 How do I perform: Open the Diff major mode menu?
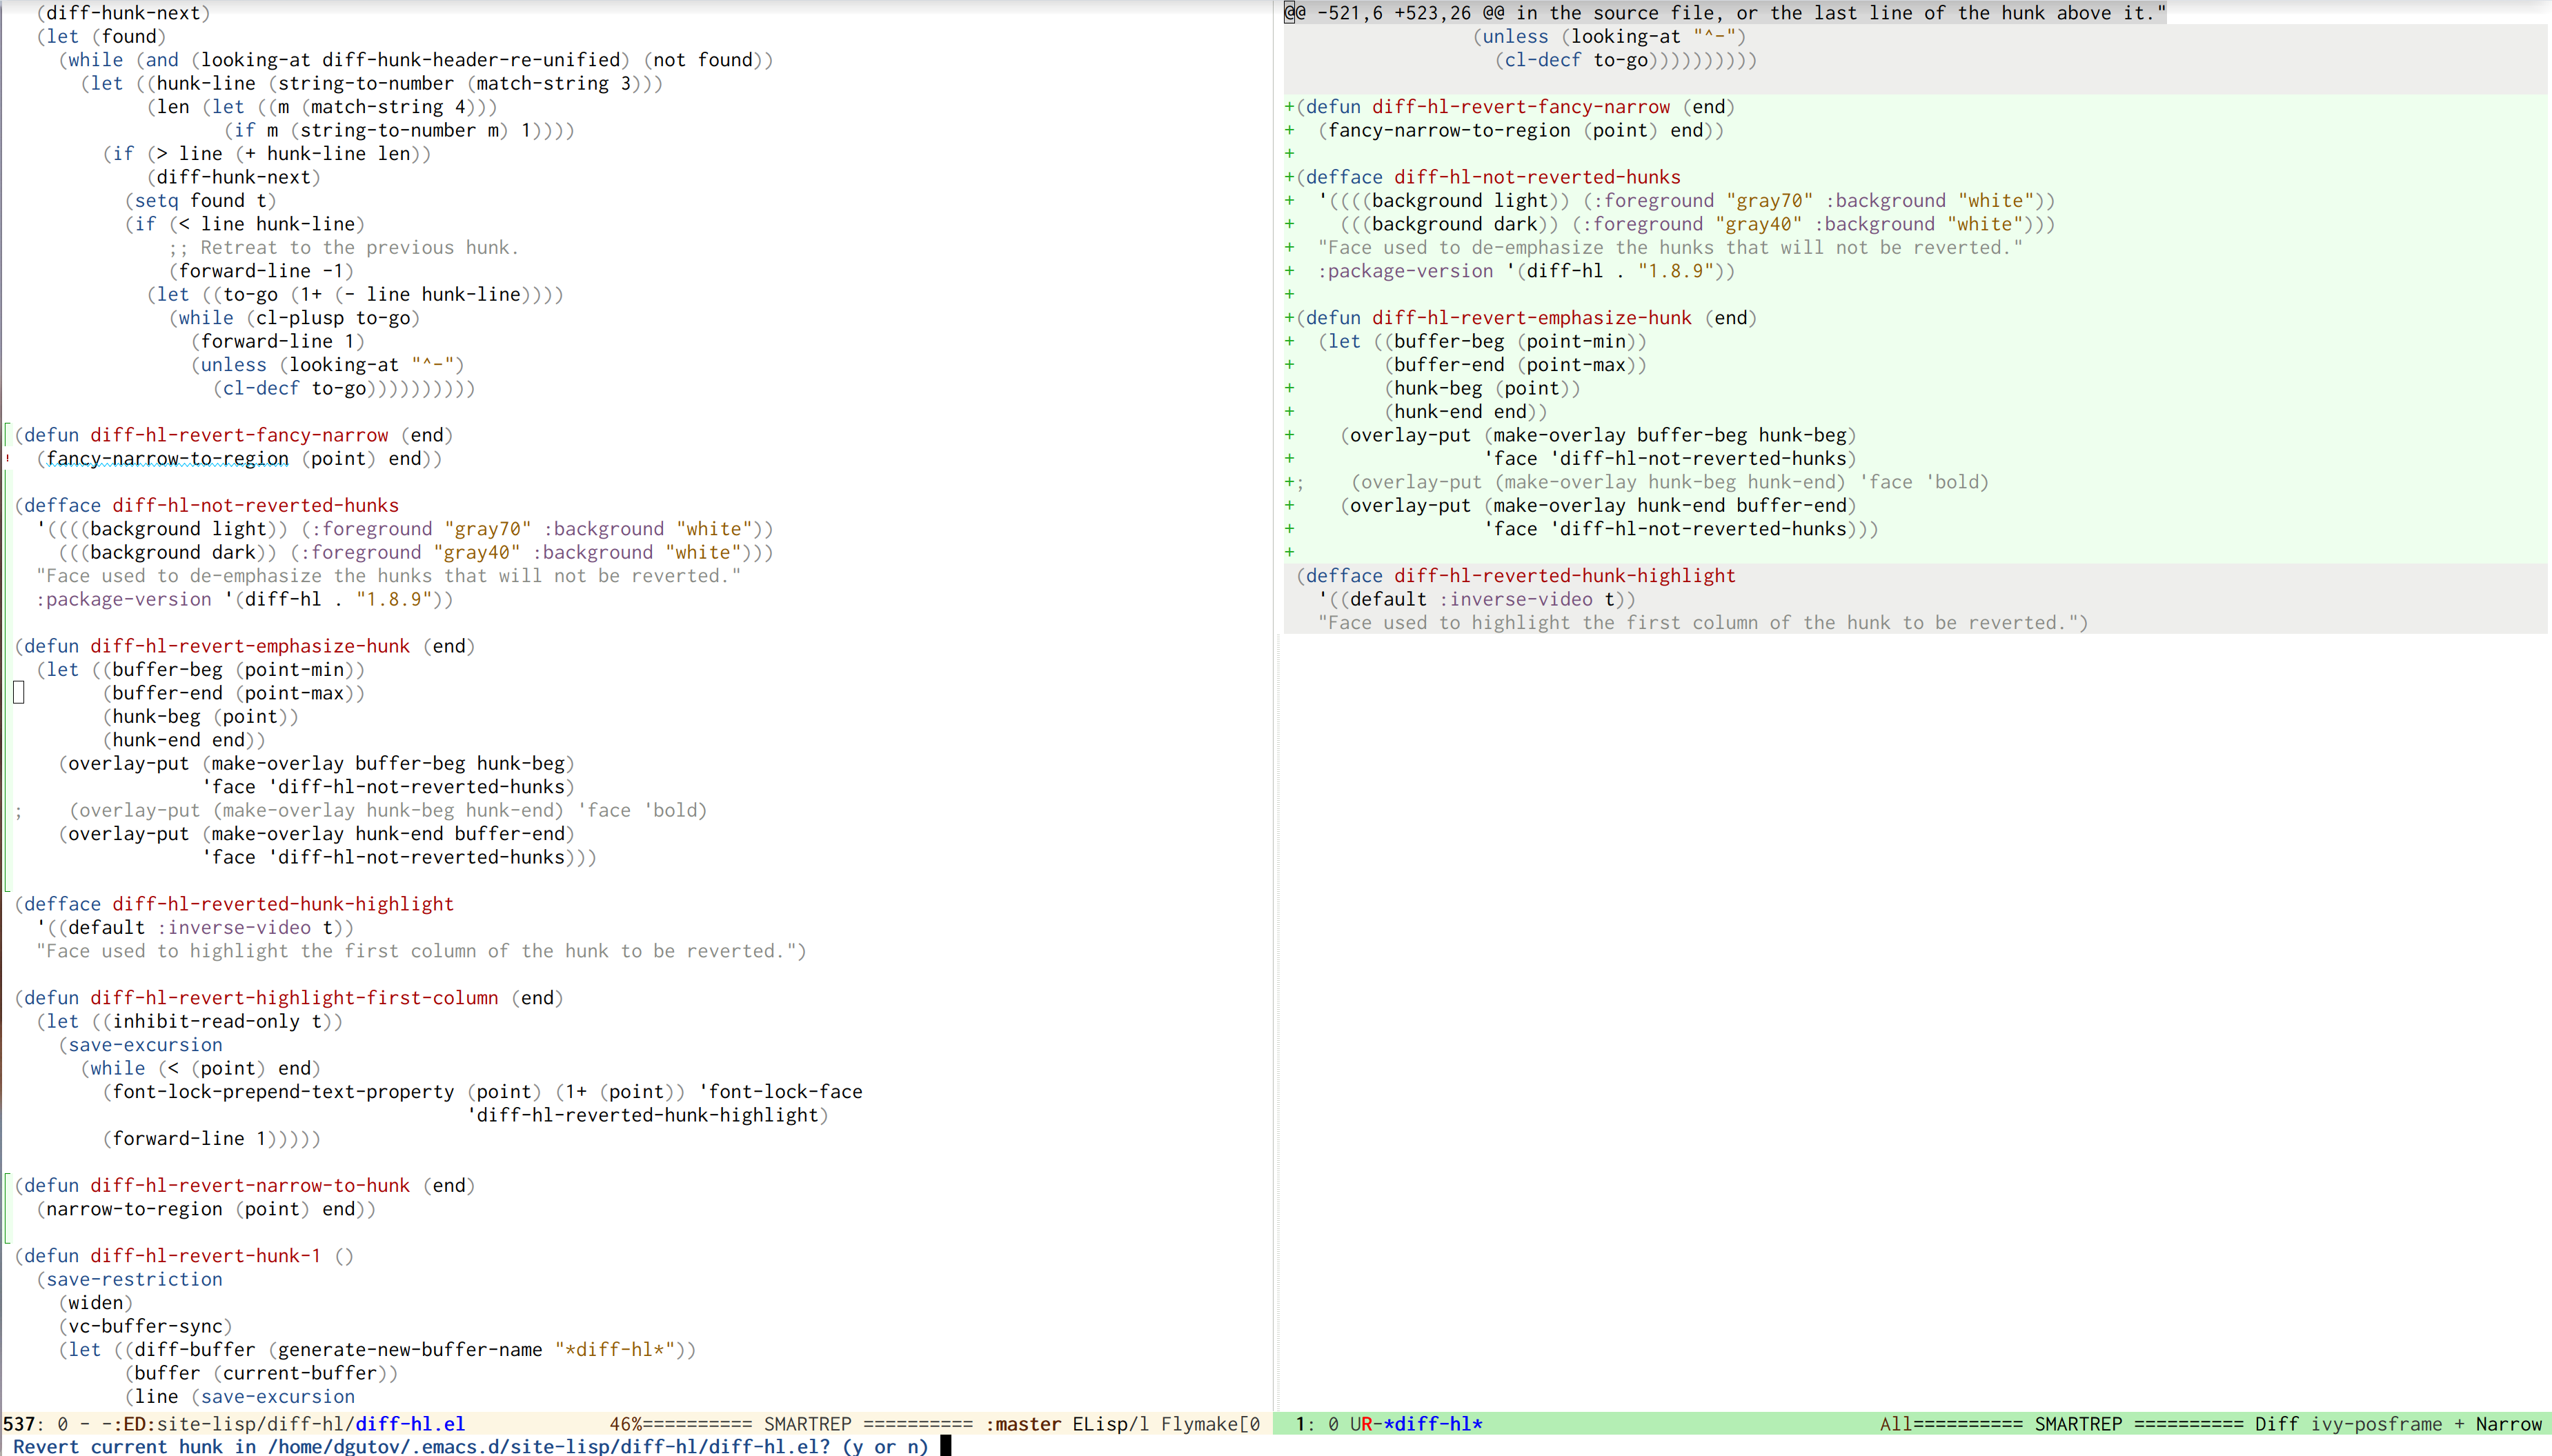(2276, 1423)
